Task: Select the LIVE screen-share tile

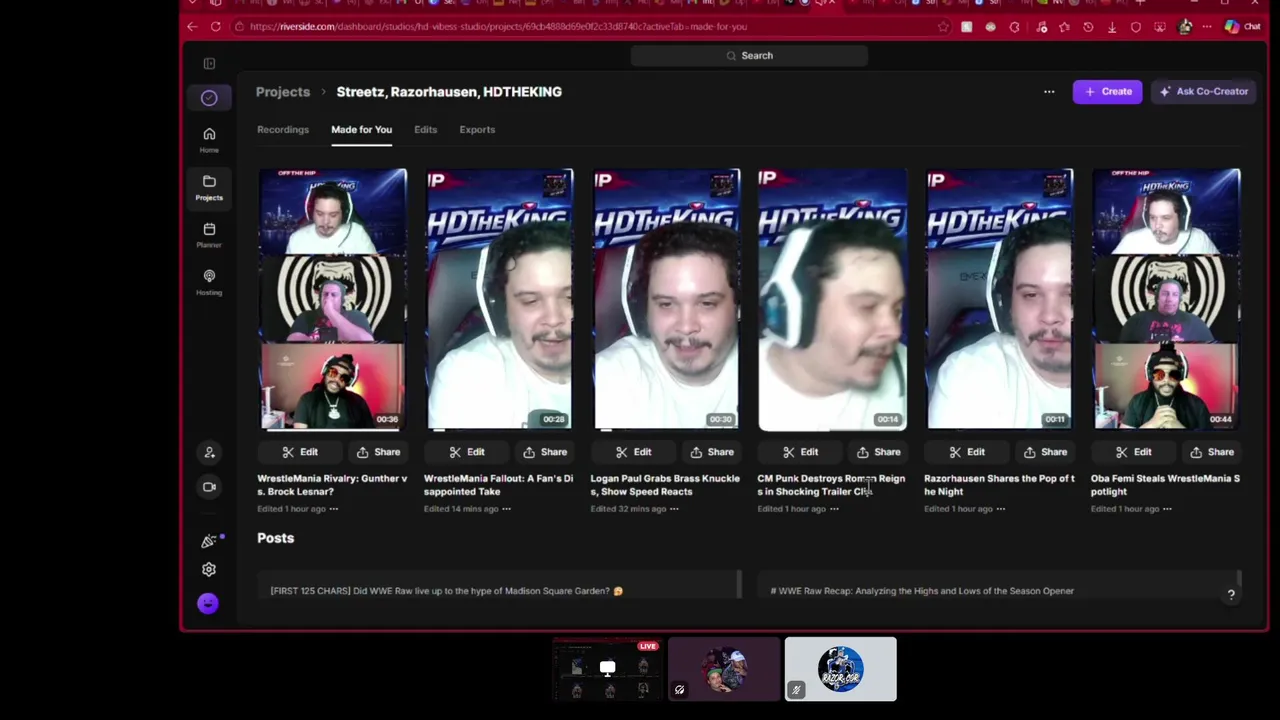Action: coord(608,669)
